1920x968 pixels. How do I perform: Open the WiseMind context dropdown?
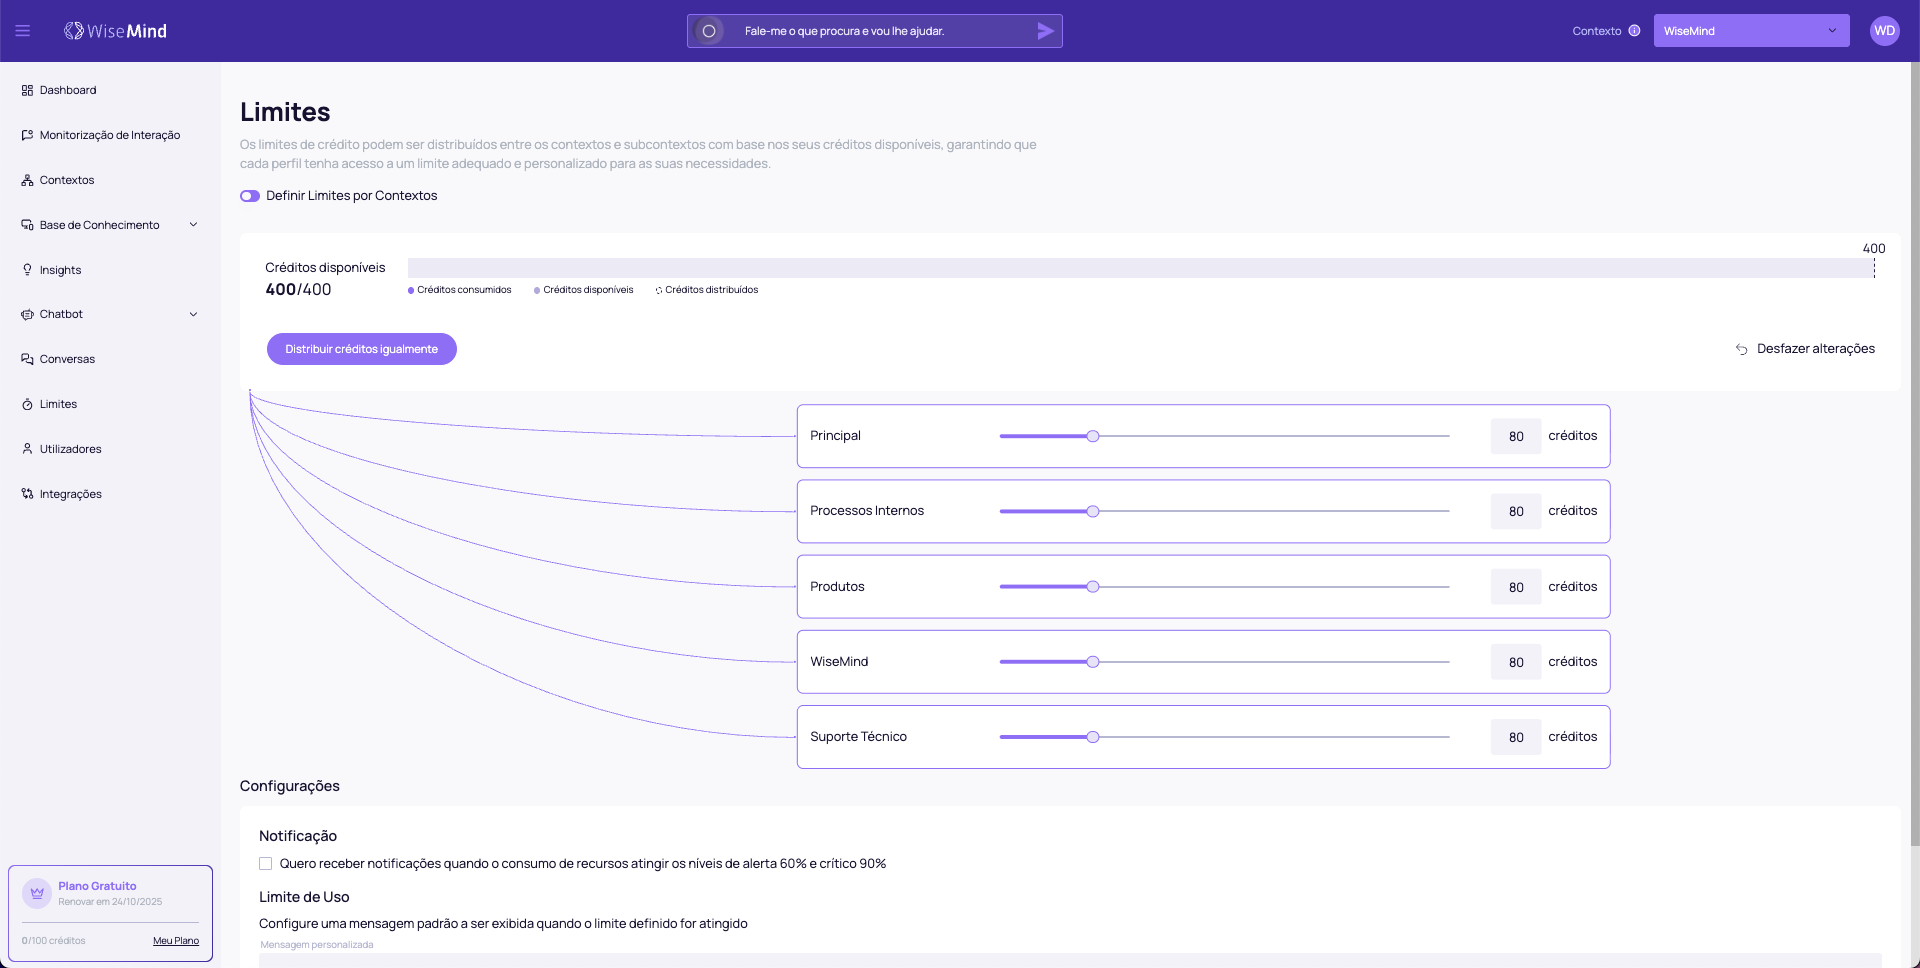[x=1750, y=31]
